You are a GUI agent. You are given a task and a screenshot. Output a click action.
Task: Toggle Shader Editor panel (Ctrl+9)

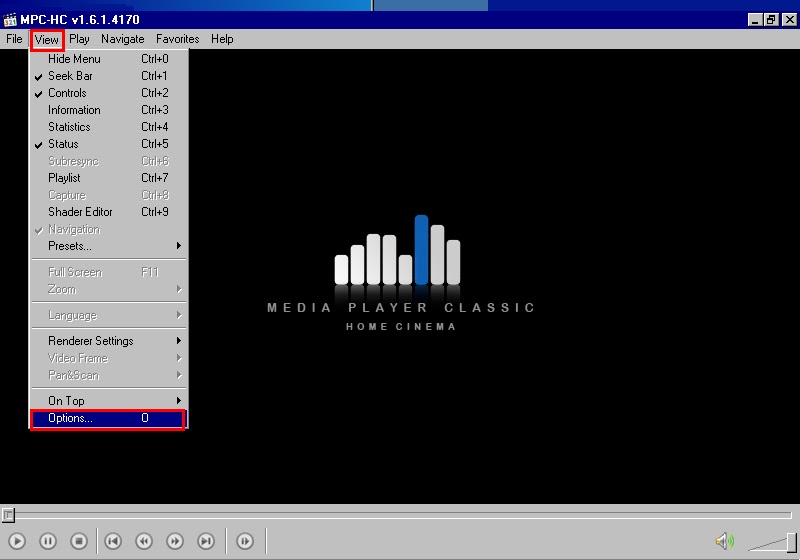pos(108,212)
